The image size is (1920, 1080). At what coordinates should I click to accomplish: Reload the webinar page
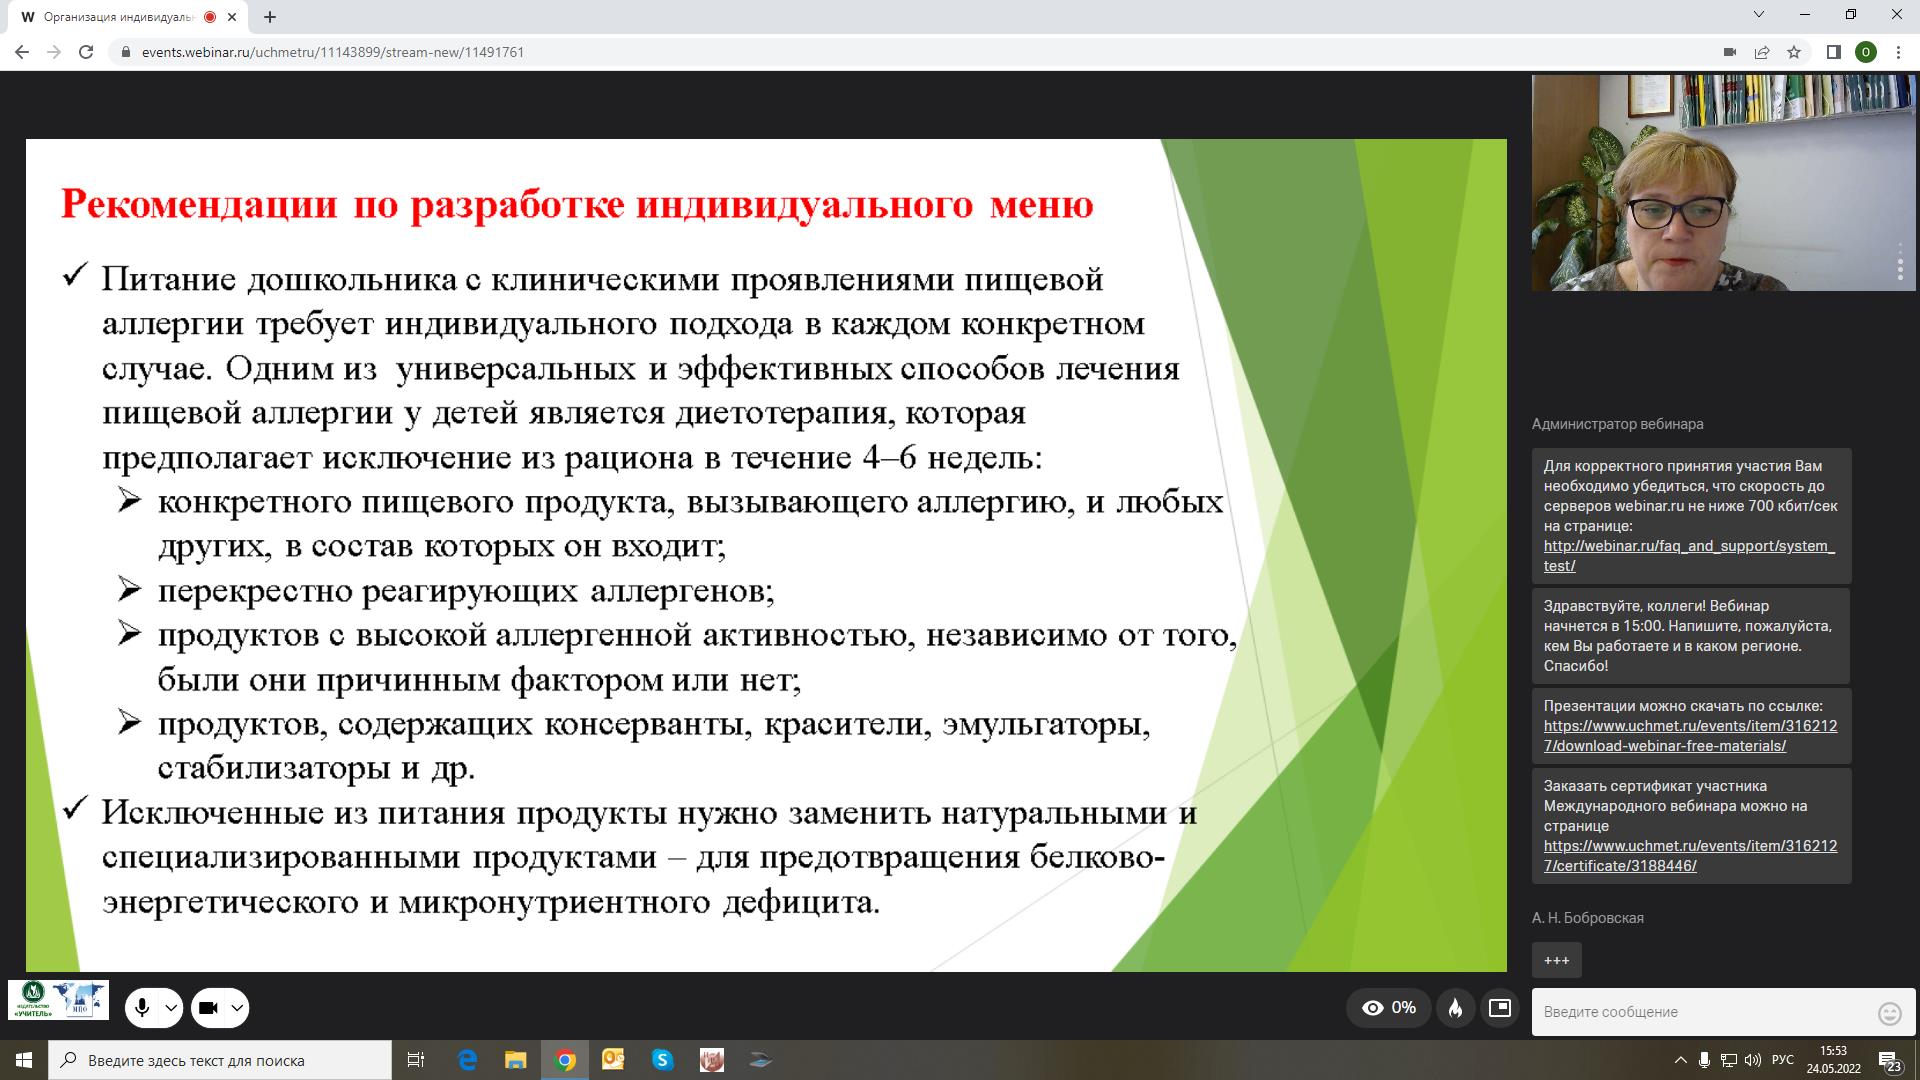[86, 52]
